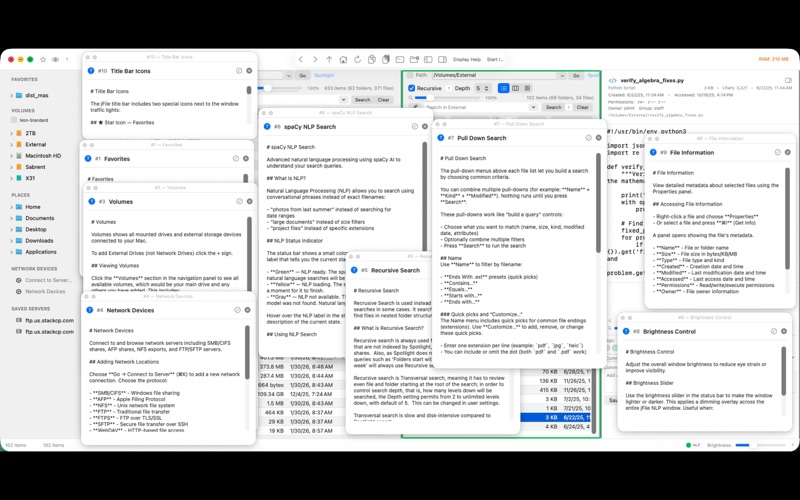The height and width of the screenshot is (500, 800).
Task: Click Clear button in the right file pane
Action: click(583, 107)
